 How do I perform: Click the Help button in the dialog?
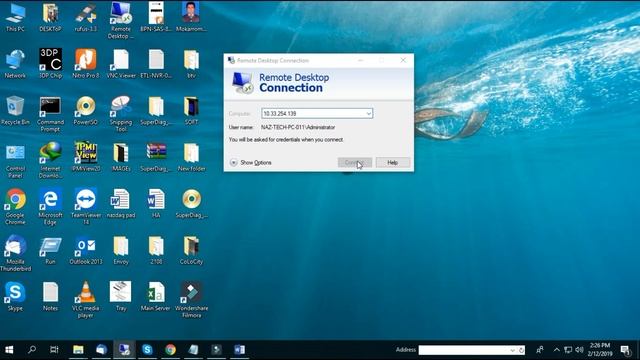[393, 162]
